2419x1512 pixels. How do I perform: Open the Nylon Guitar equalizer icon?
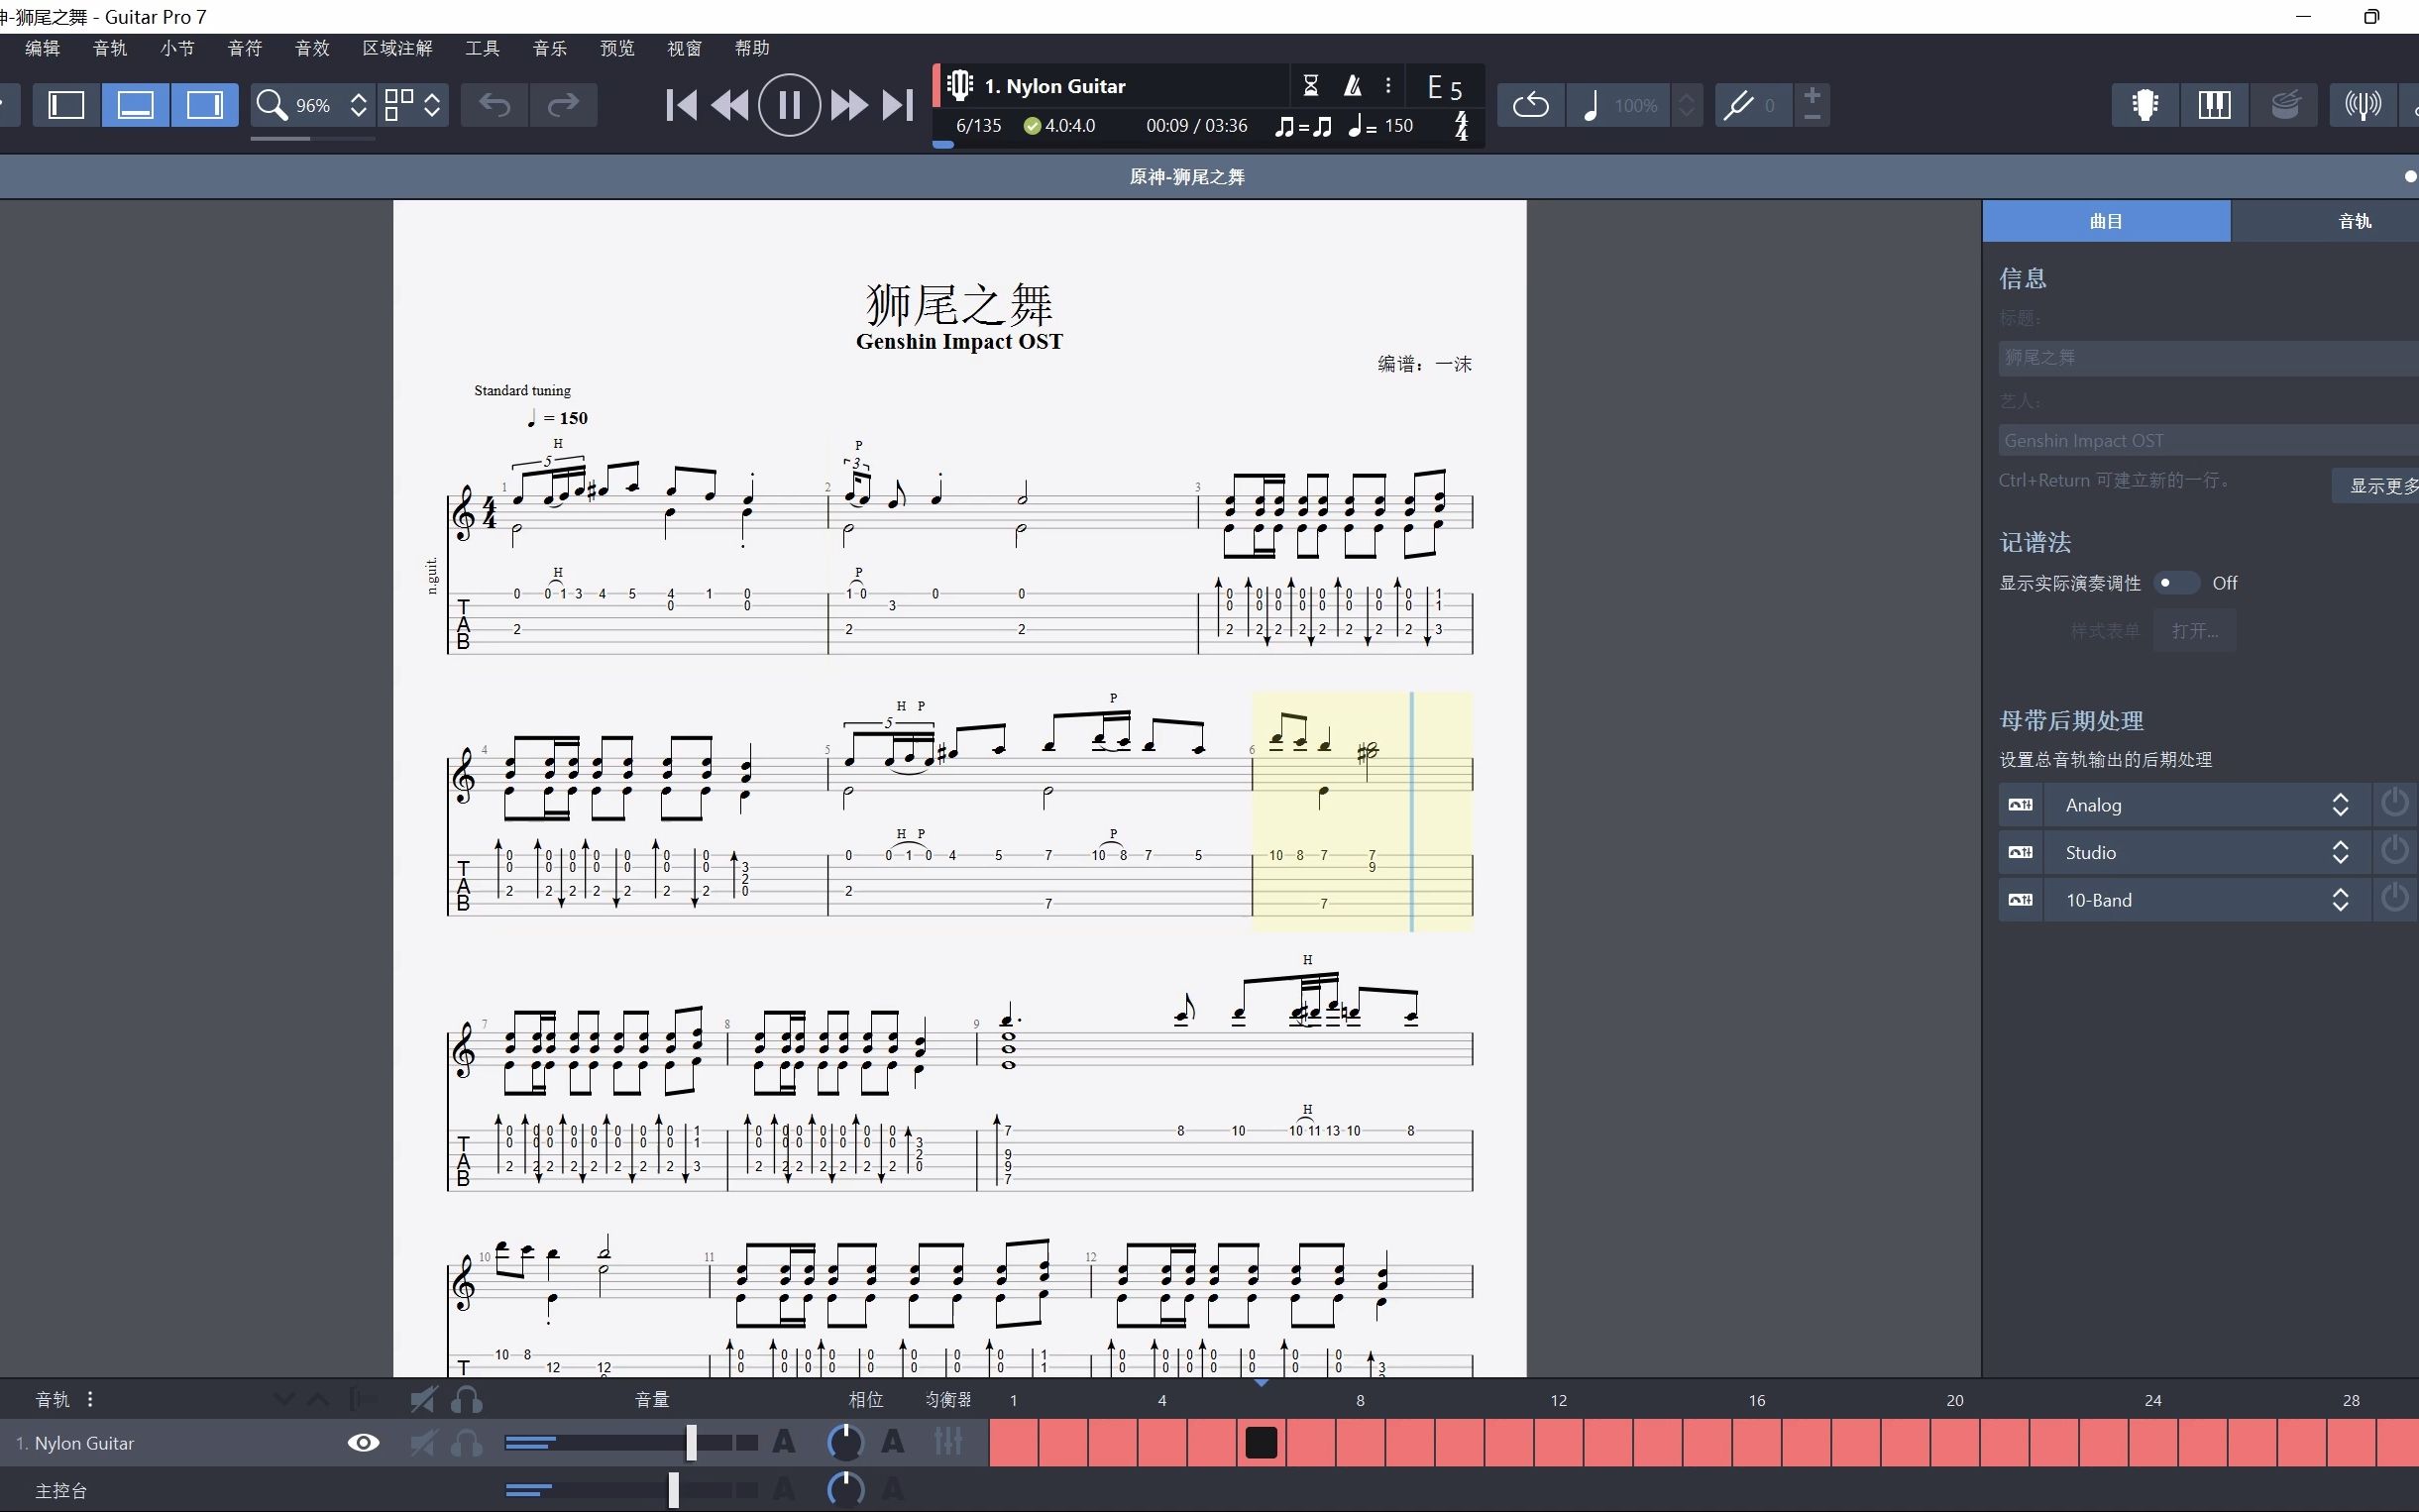[948, 1442]
